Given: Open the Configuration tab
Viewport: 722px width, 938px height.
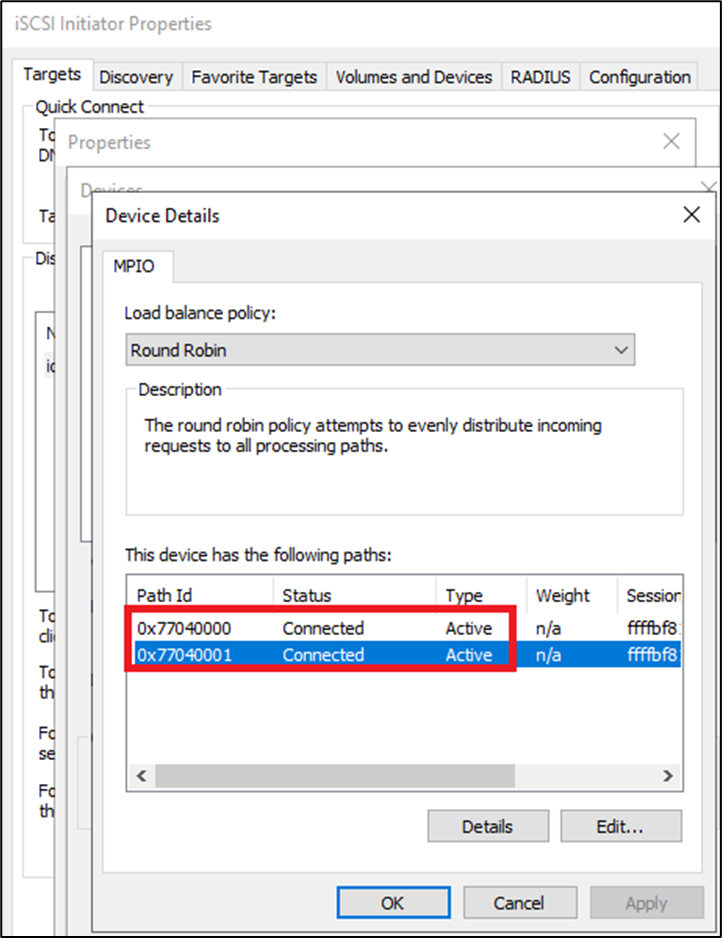Looking at the screenshot, I should coord(639,77).
